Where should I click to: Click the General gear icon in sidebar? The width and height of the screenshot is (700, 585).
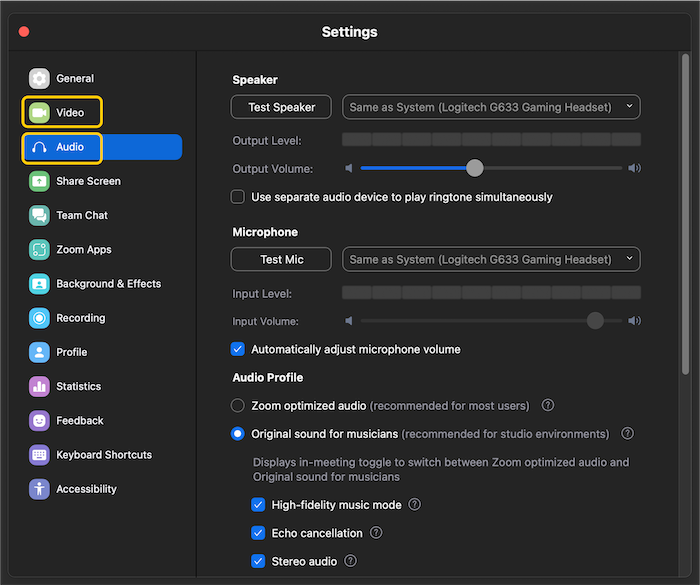point(39,78)
